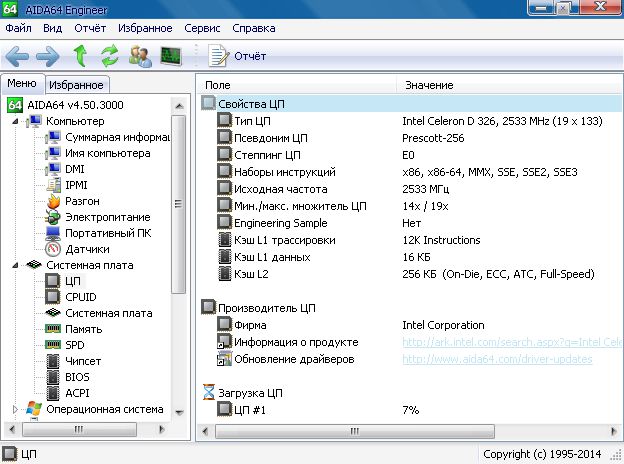The image size is (624, 464).
Task: Select Портативный ПК laptop icon
Action: tap(53, 233)
